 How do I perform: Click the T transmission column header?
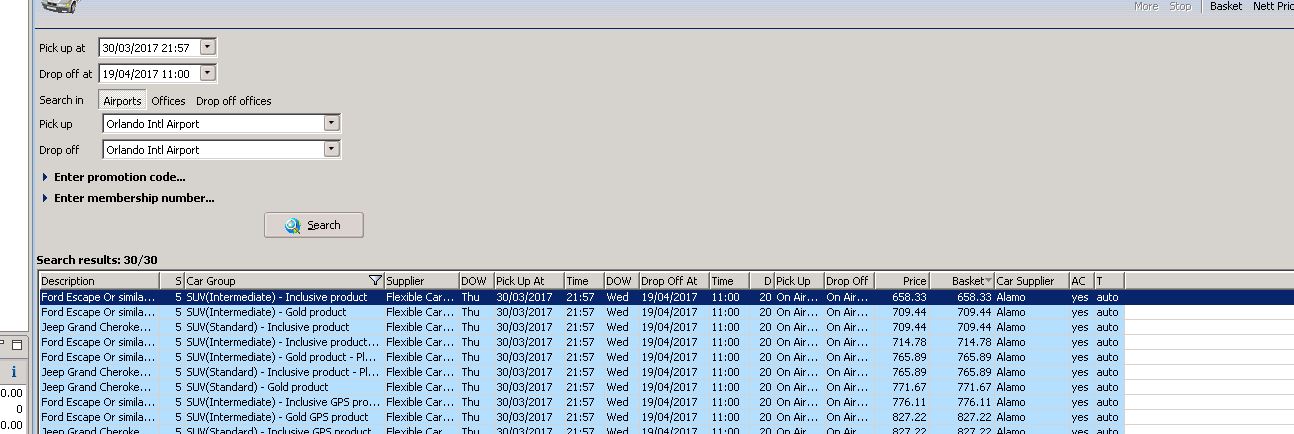[x=1108, y=281]
